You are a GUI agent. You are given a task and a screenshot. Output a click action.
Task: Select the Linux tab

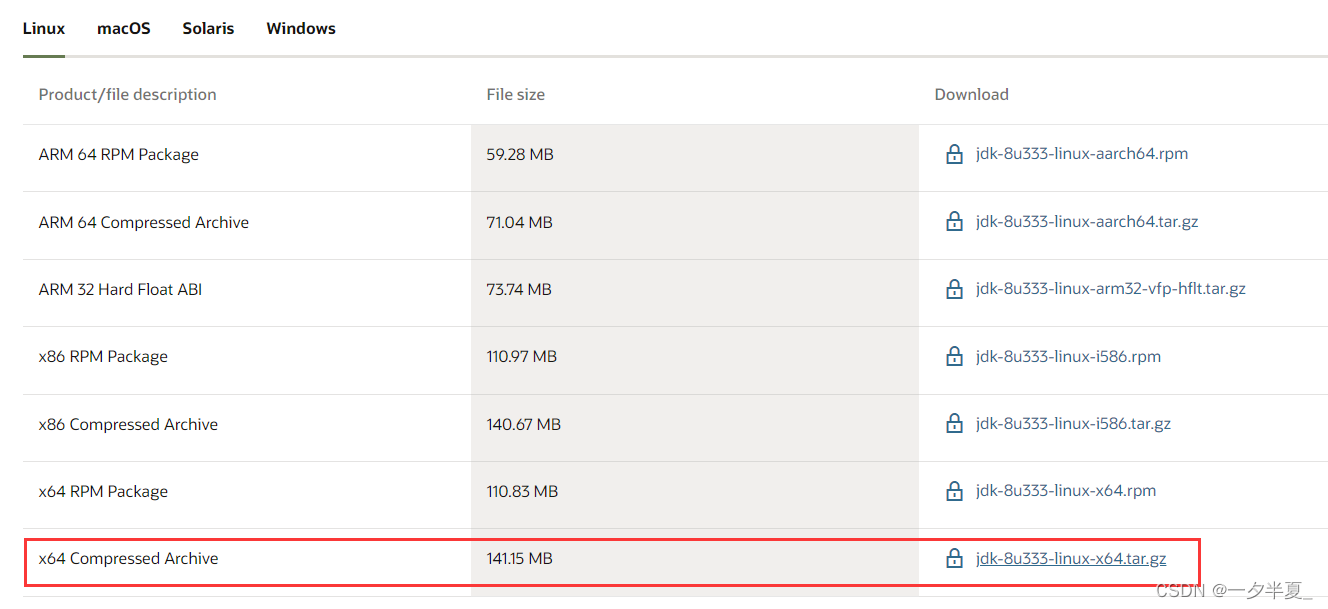[x=44, y=28]
